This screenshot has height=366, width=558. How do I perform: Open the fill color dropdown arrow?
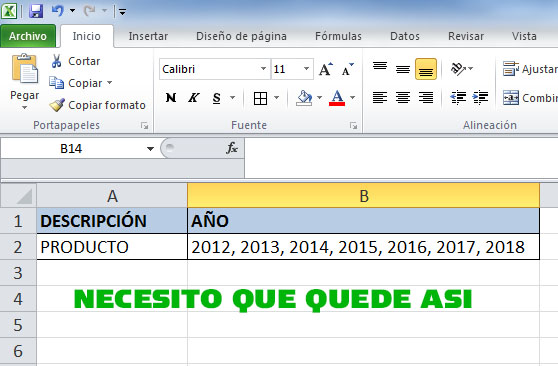(x=319, y=97)
